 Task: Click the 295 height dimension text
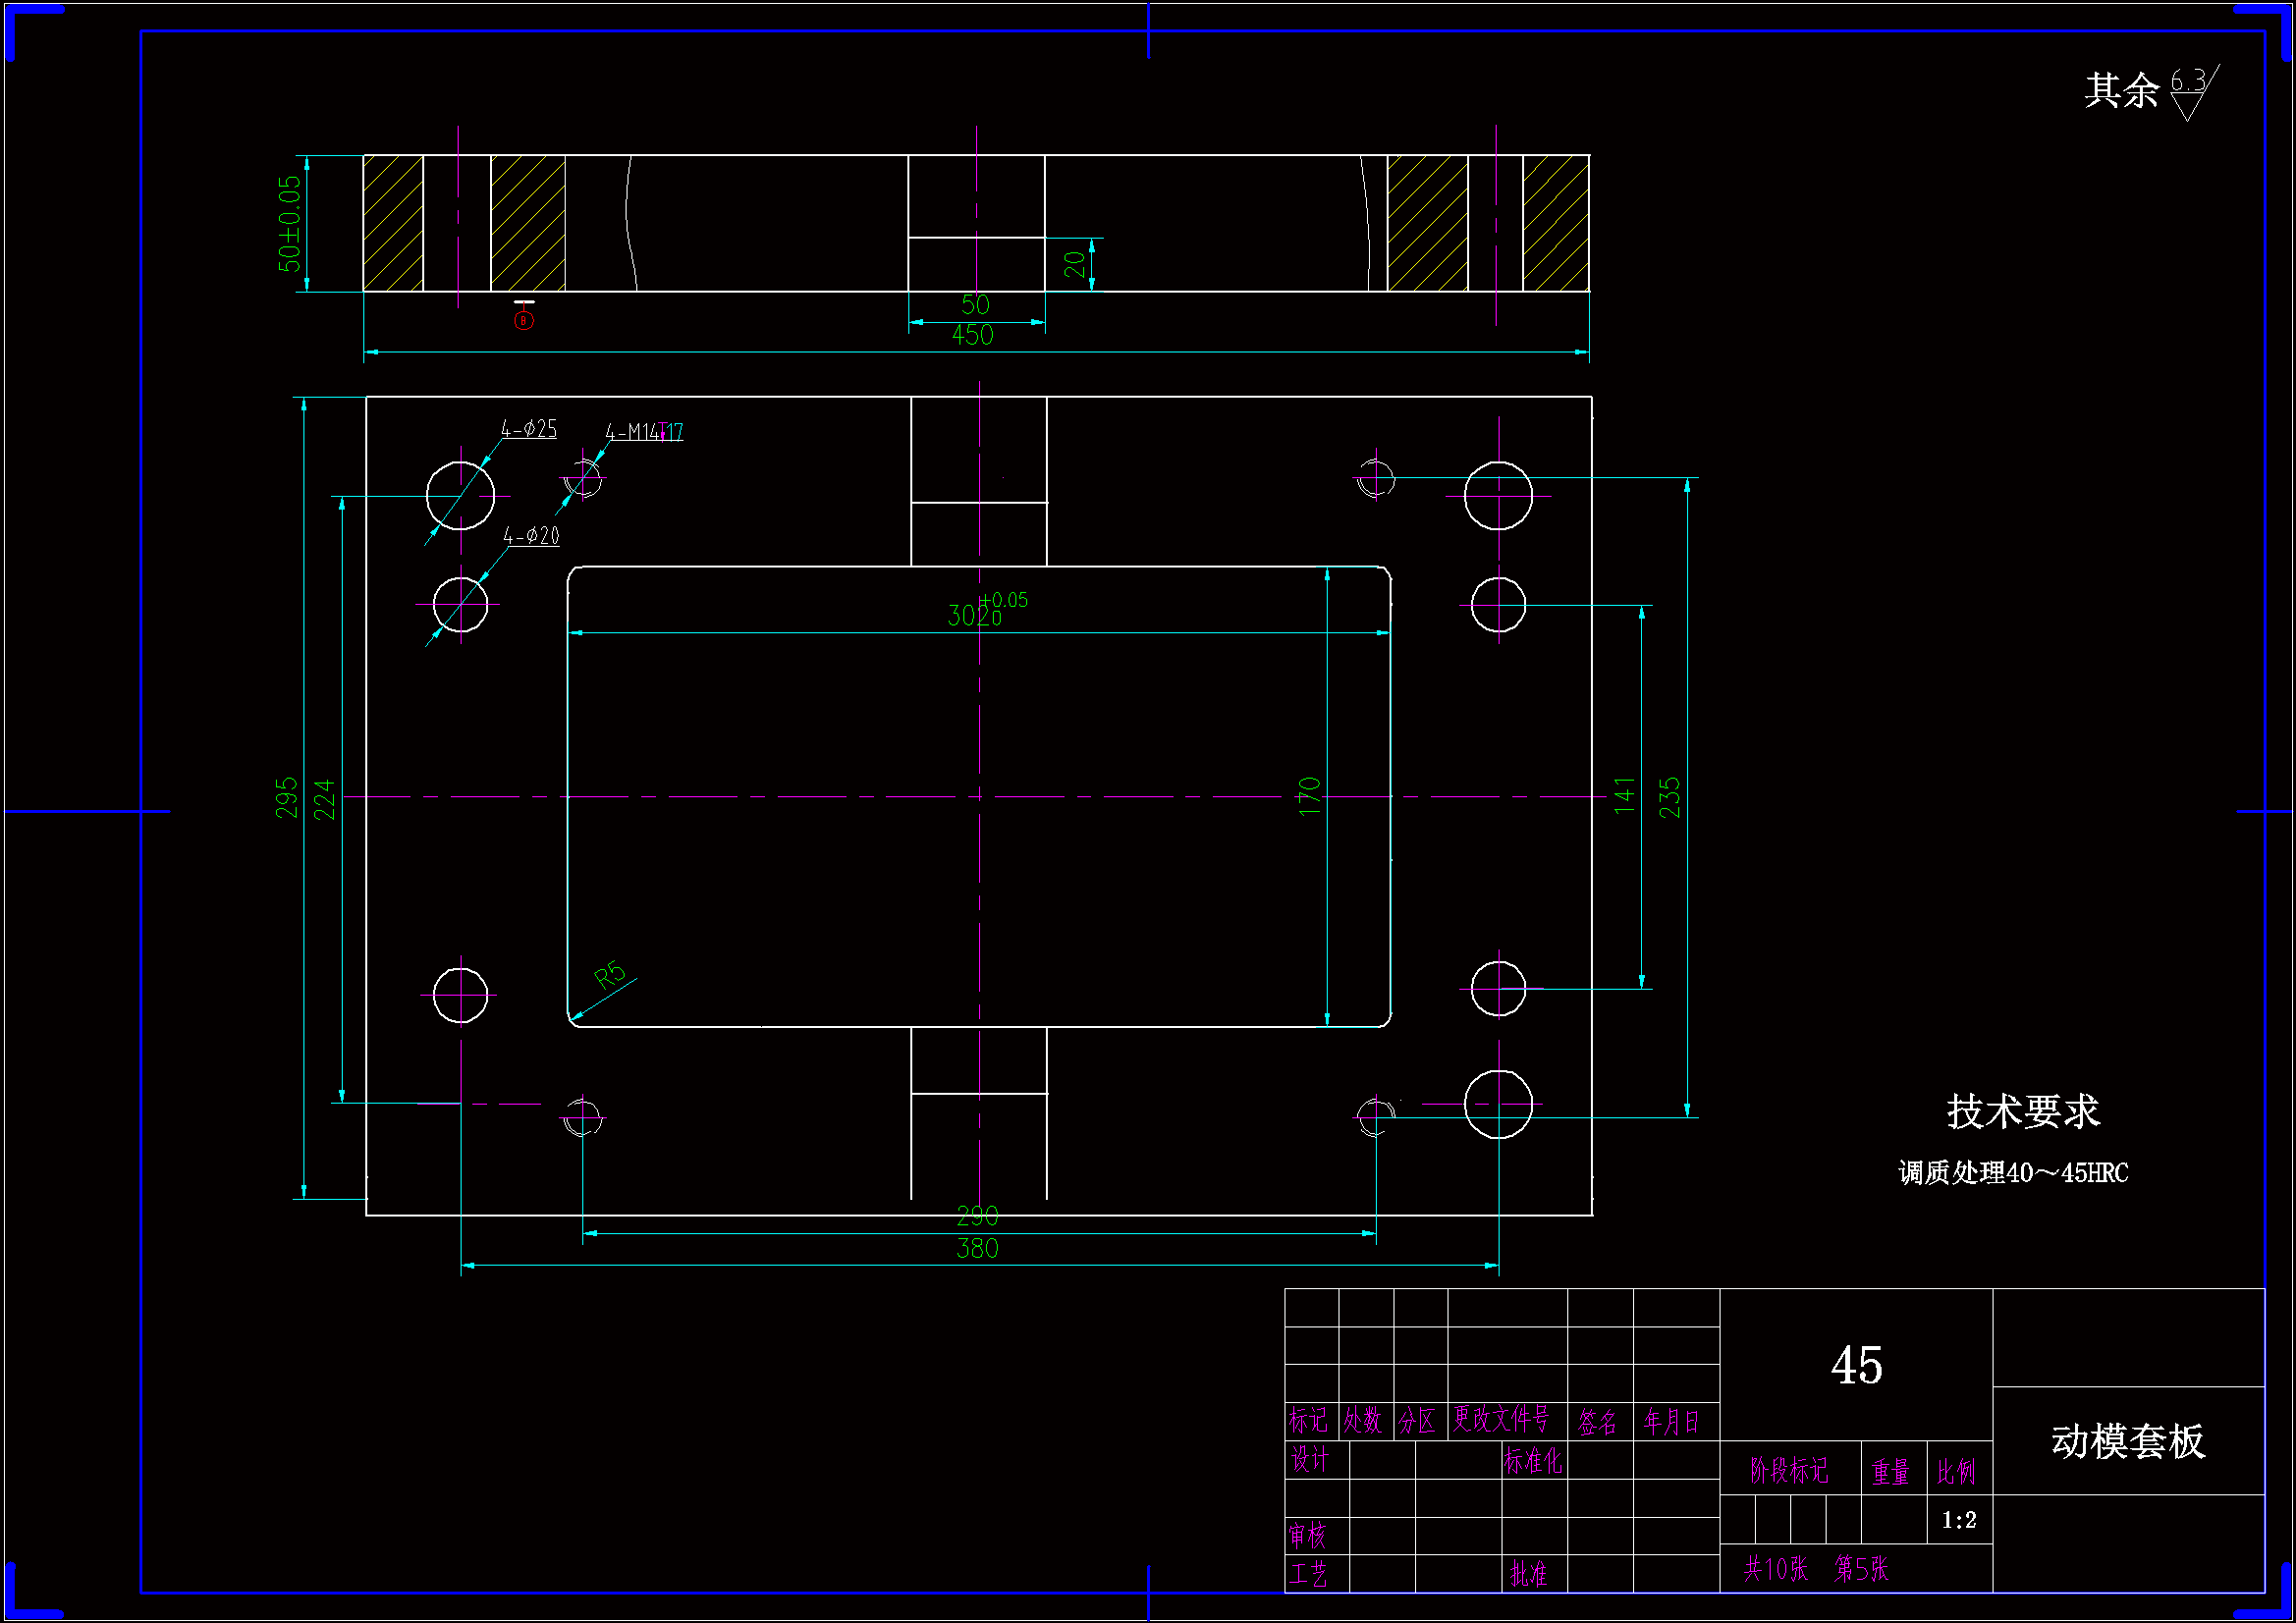point(286,797)
